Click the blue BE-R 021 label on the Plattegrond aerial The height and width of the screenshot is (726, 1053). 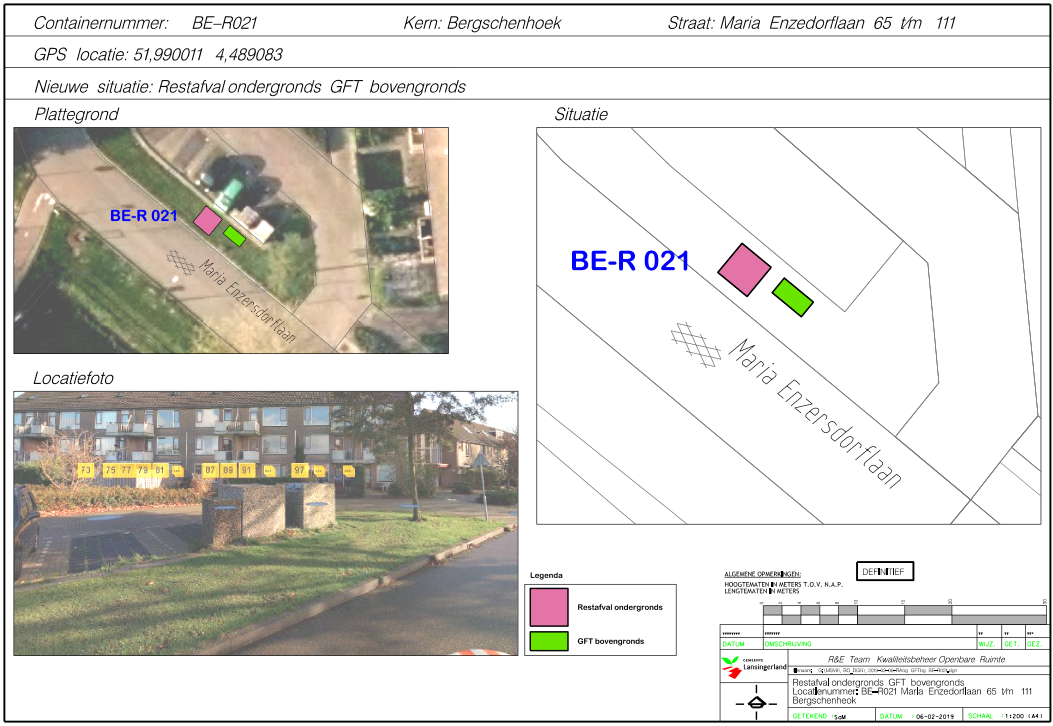coord(143,215)
